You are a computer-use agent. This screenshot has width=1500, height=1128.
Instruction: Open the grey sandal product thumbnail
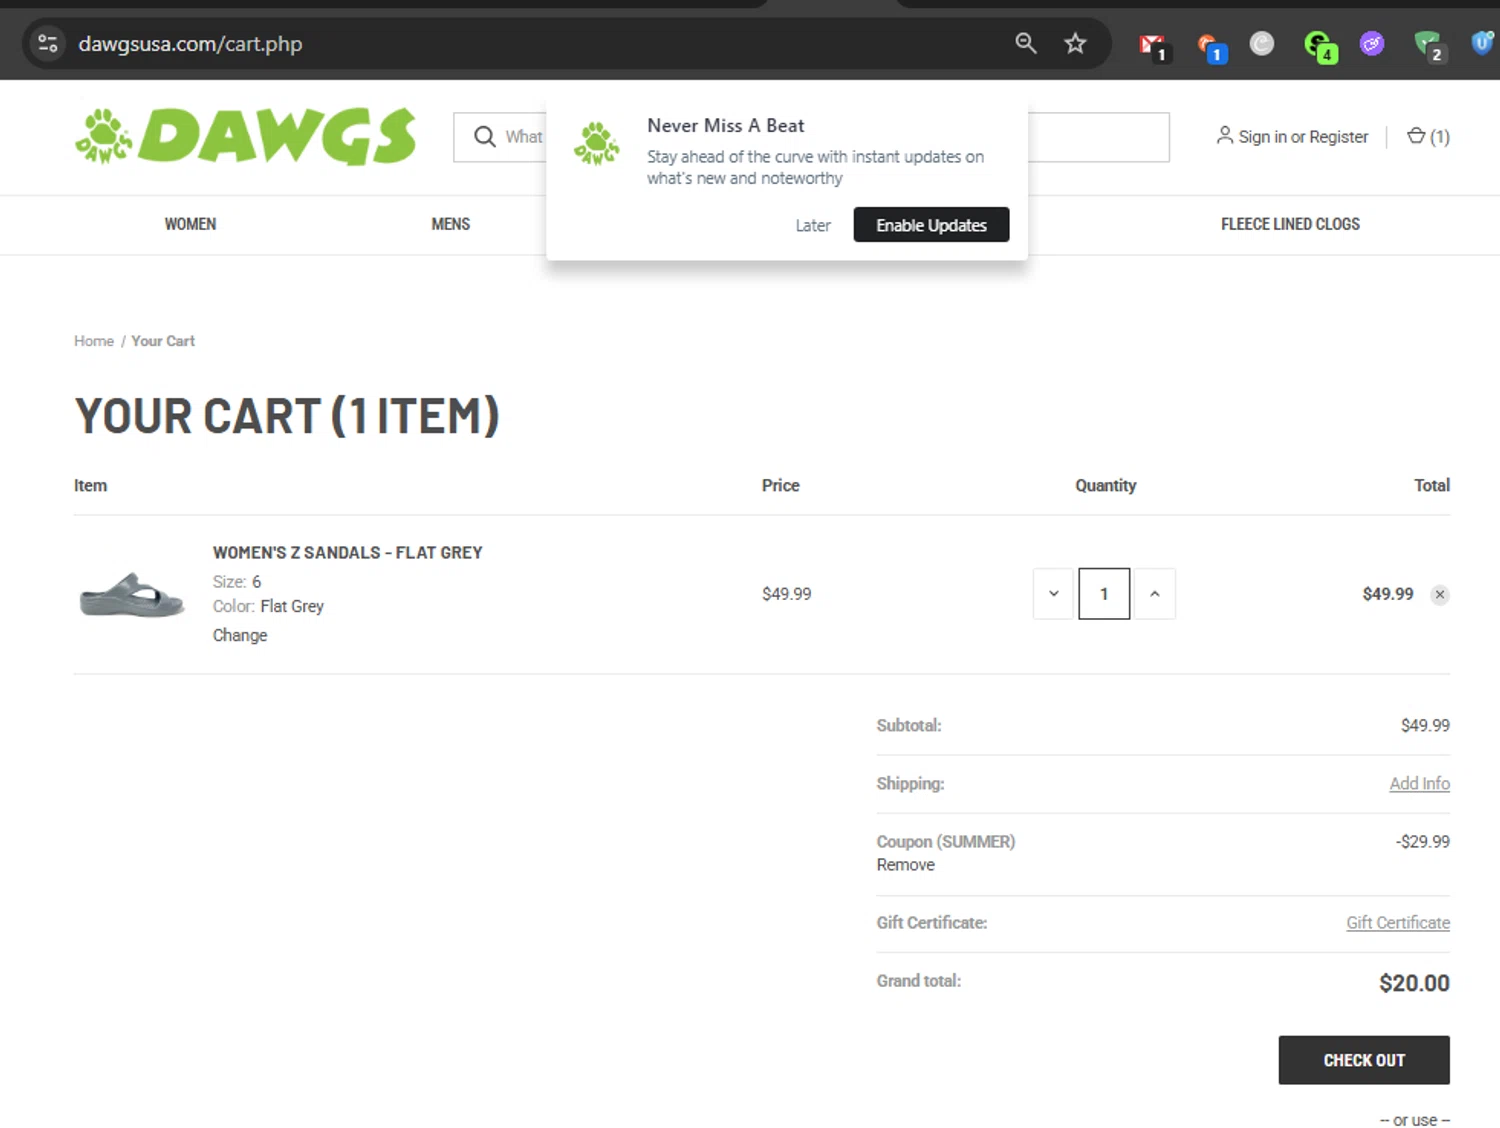coord(132,595)
